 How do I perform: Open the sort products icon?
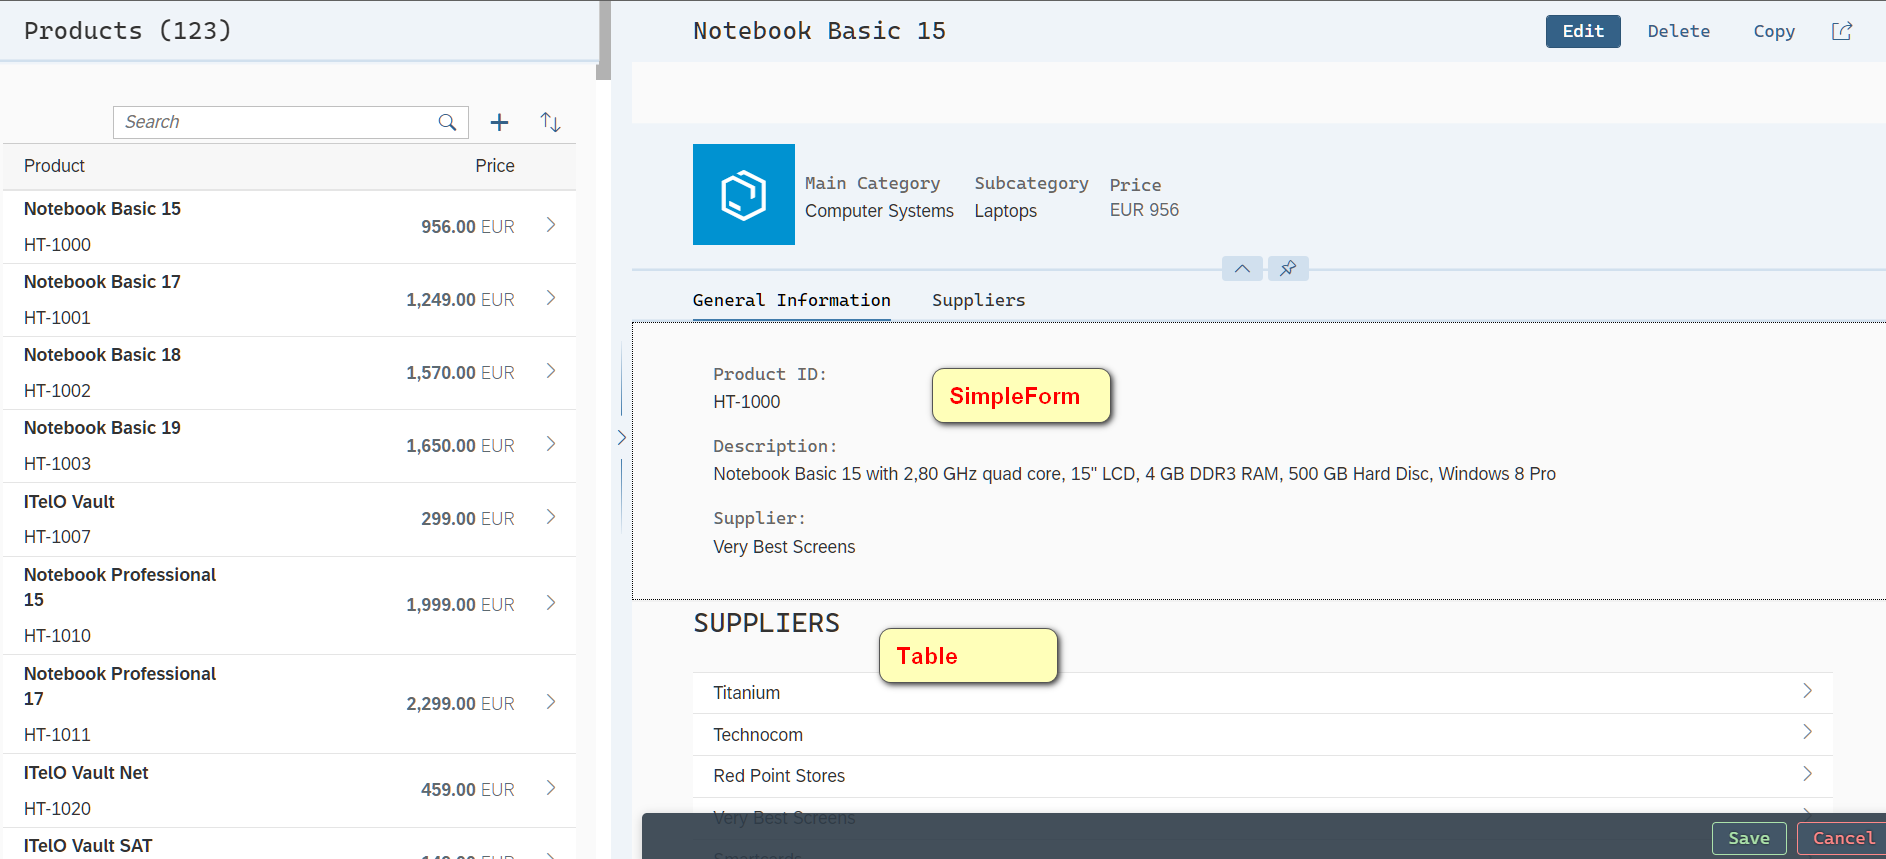click(x=550, y=122)
